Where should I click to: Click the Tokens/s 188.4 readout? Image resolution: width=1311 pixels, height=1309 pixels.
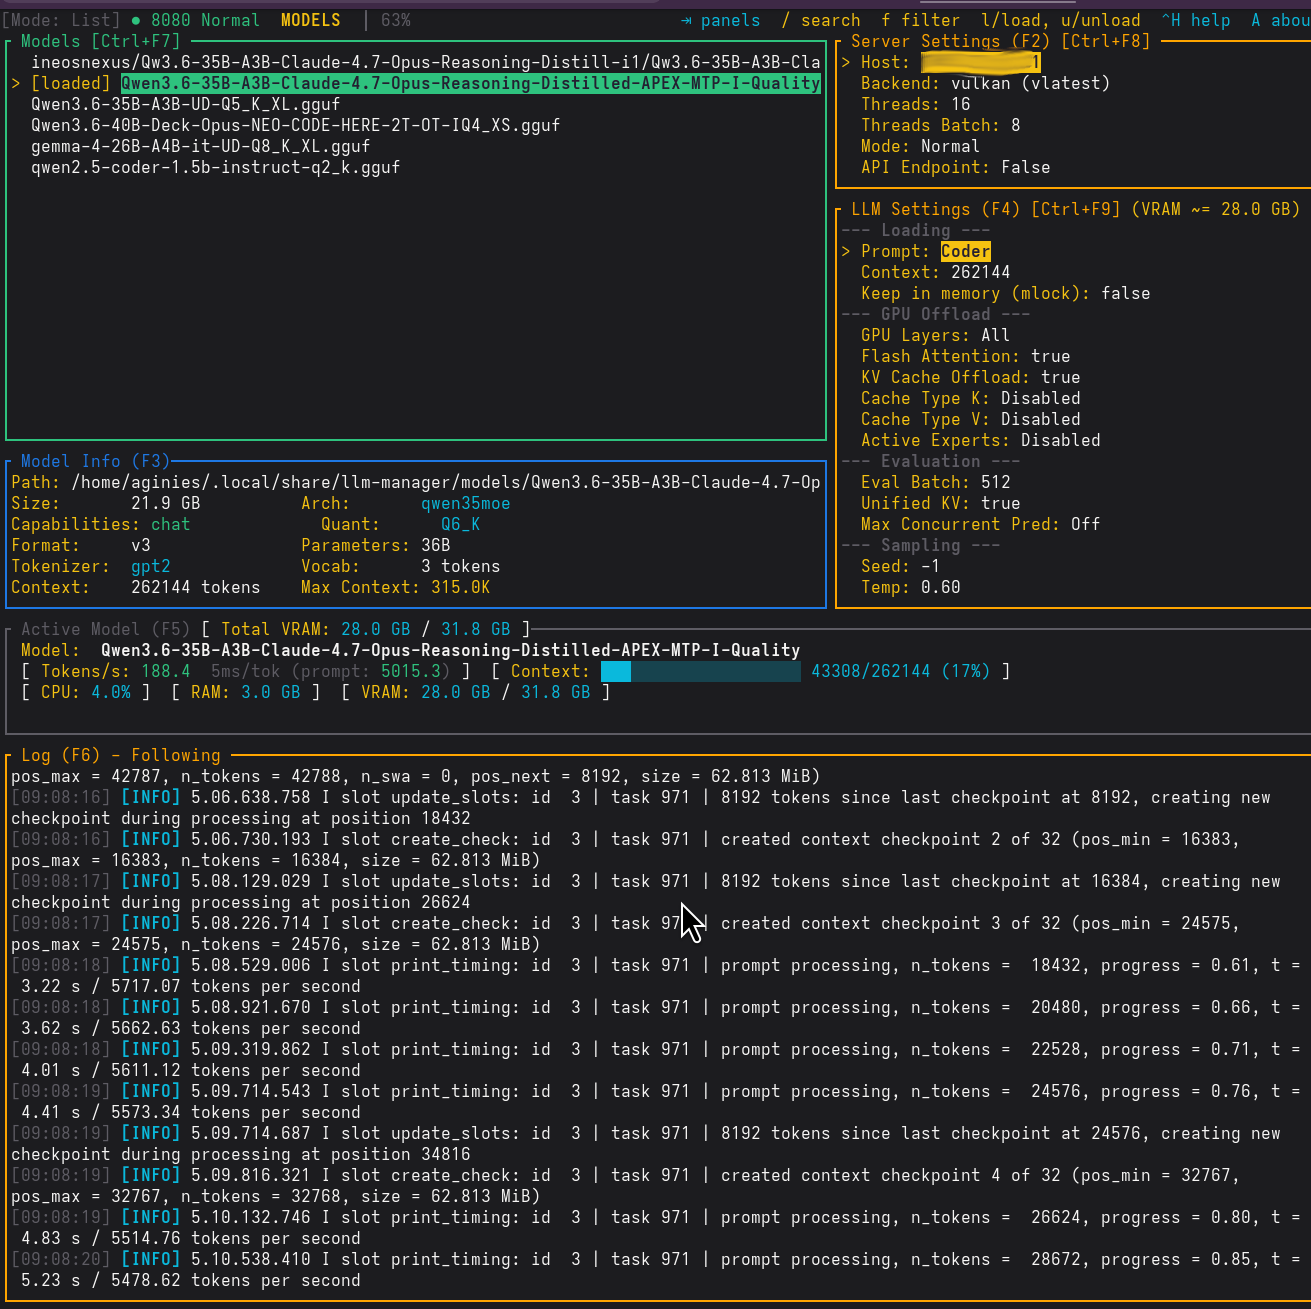pyautogui.click(x=116, y=671)
